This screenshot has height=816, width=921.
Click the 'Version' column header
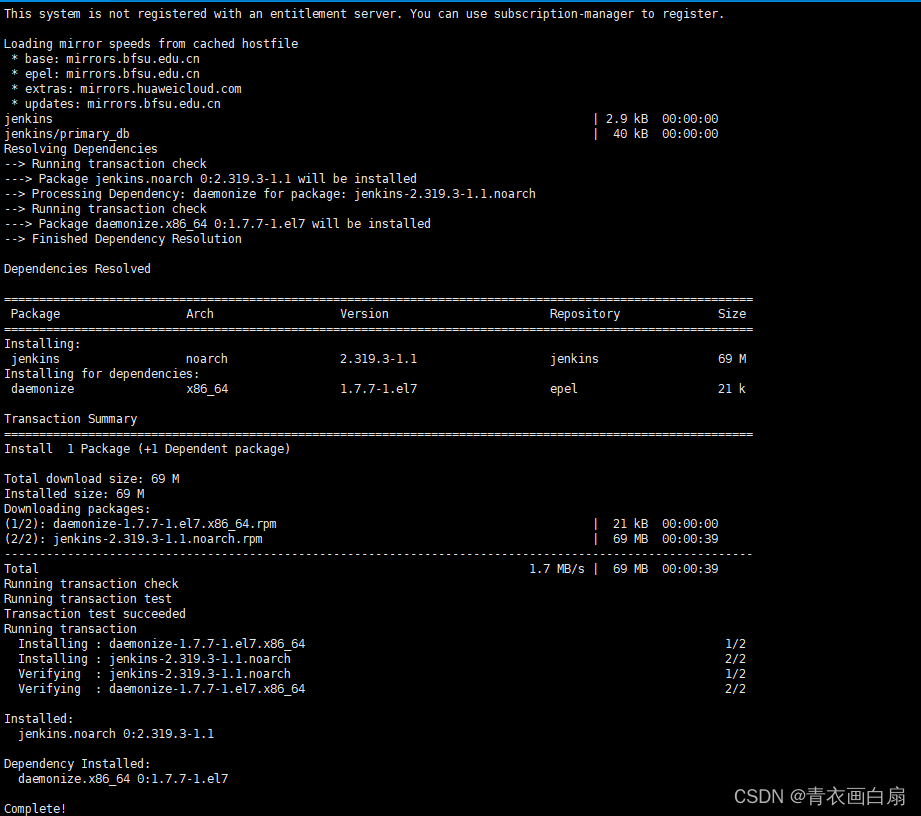(364, 314)
